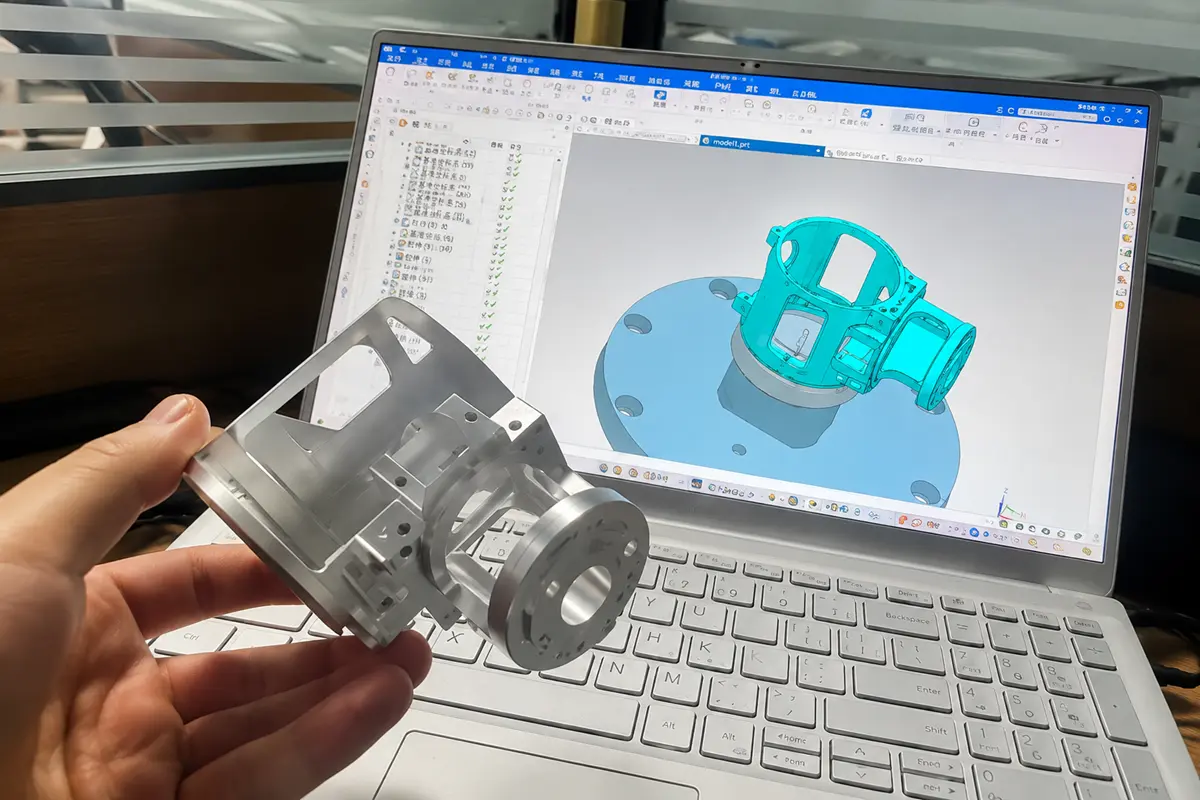The height and width of the screenshot is (800, 1200).
Task: Open the dropdown arrow on the model1.prt tab
Action: [x=818, y=150]
